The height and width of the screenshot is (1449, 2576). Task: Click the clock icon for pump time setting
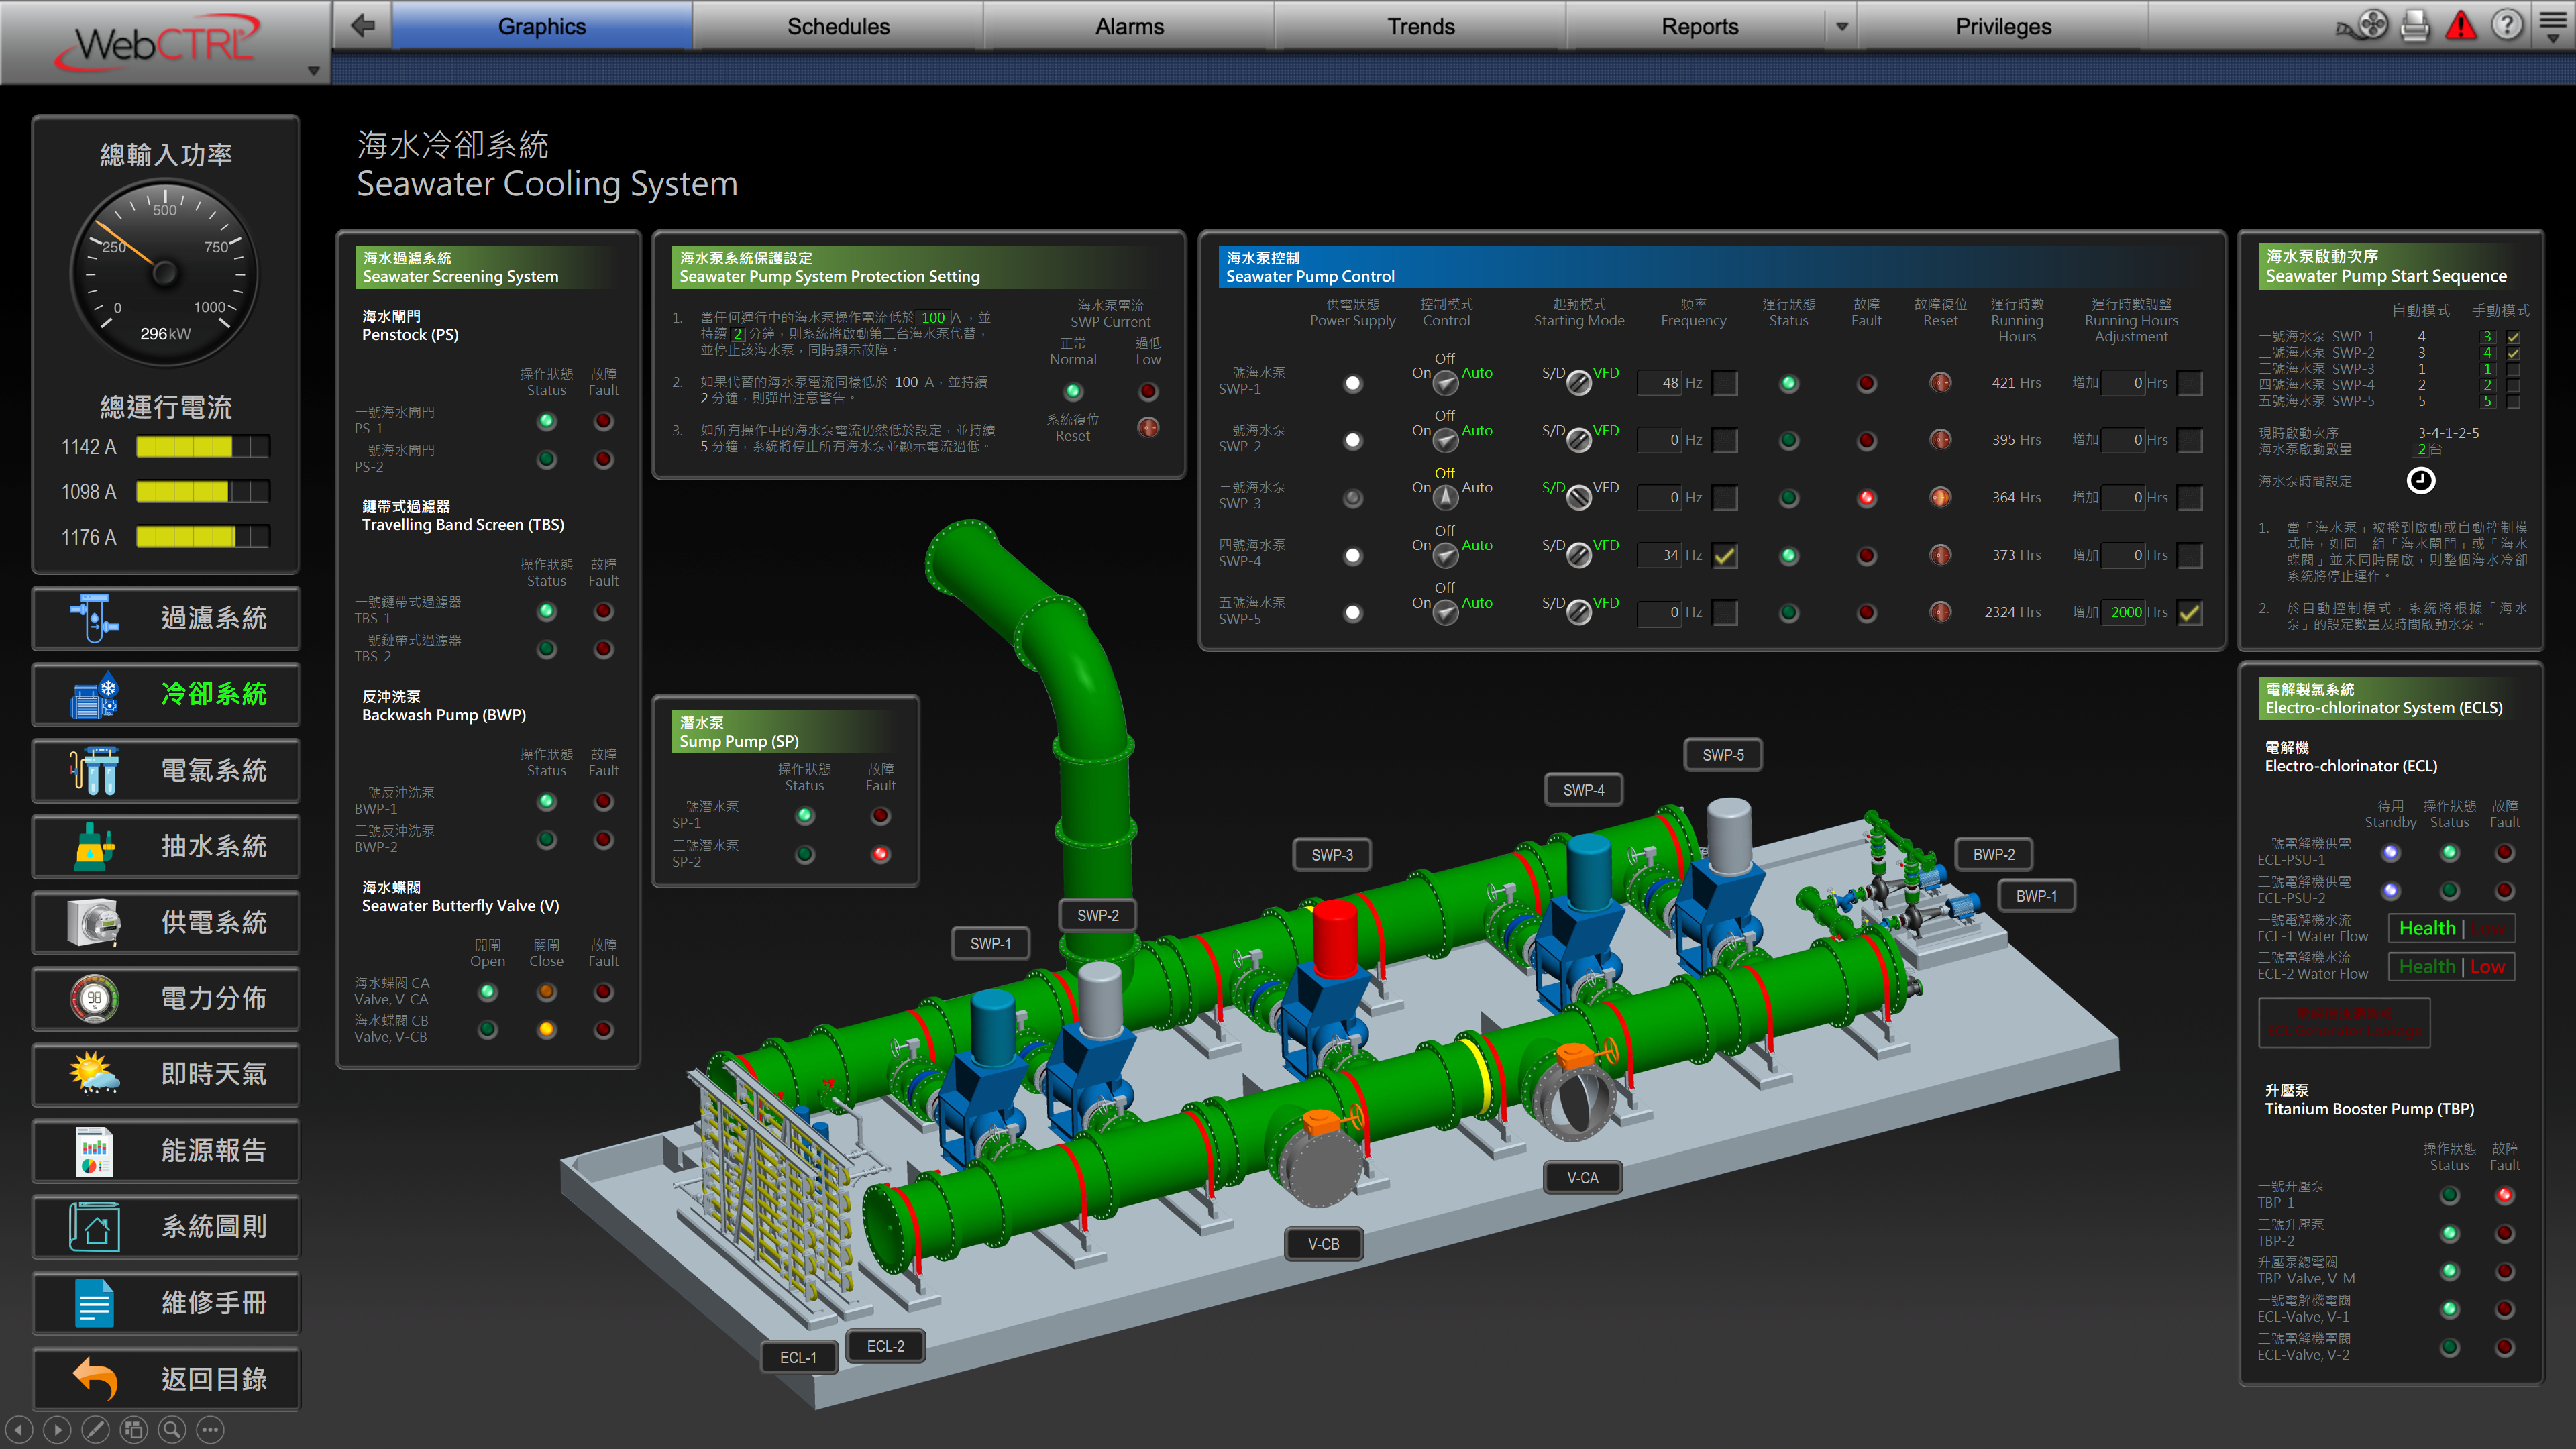[2420, 481]
